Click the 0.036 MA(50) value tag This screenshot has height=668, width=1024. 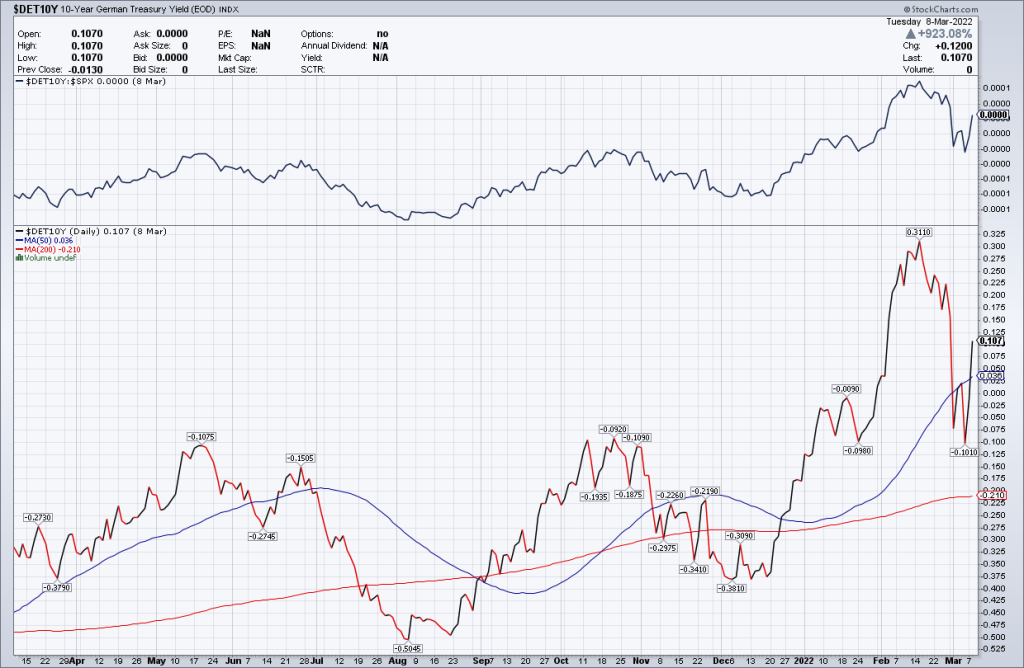pyautogui.click(x=990, y=375)
